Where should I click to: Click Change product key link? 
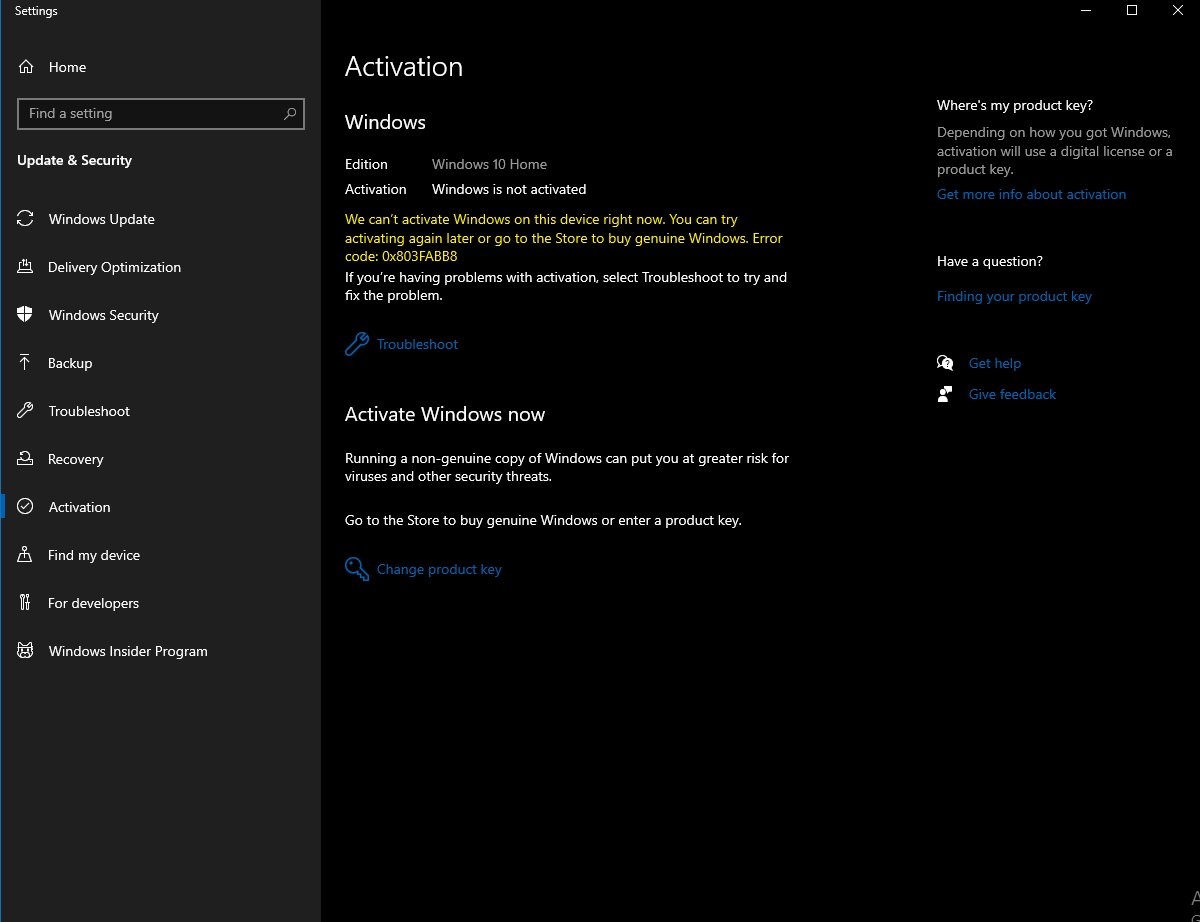click(439, 569)
